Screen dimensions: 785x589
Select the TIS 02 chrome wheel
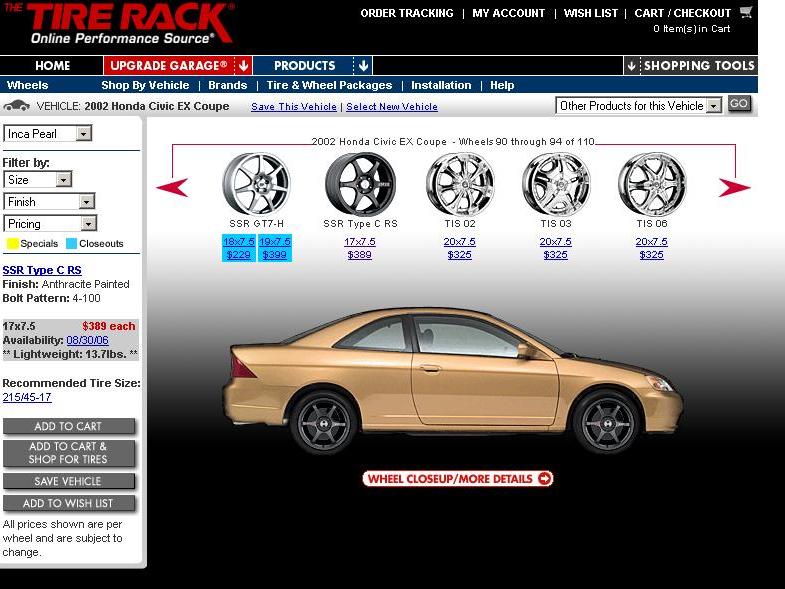pyautogui.click(x=460, y=183)
